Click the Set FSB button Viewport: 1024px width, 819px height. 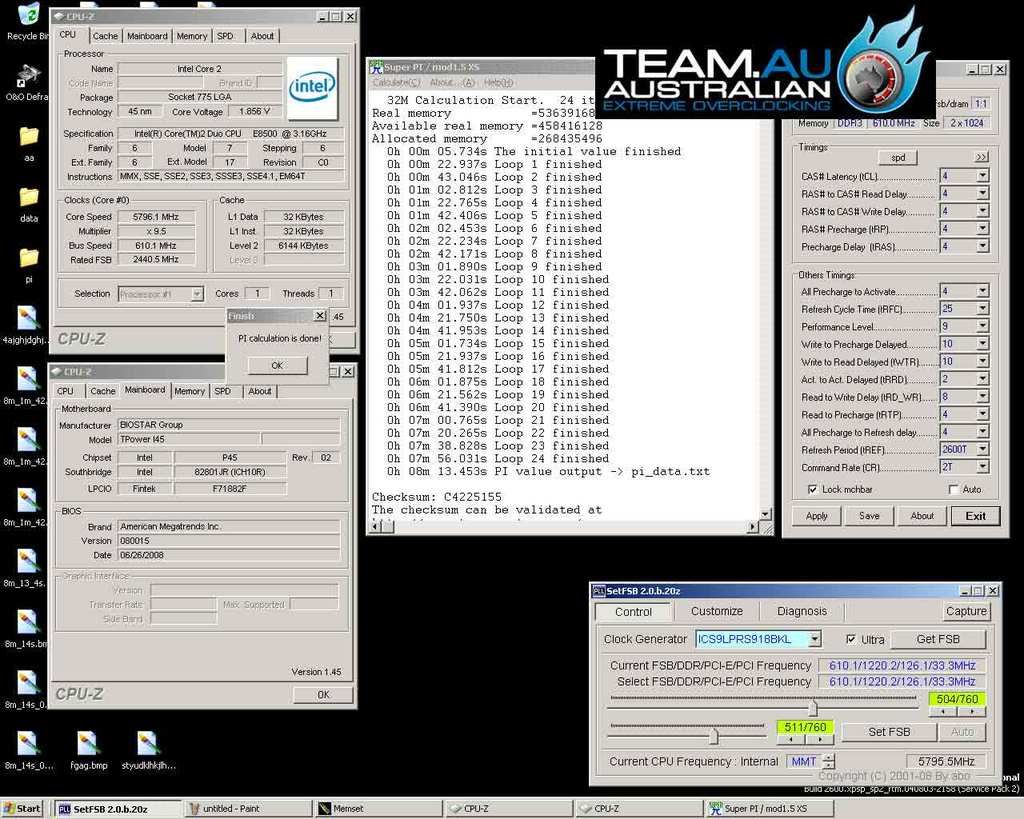(889, 732)
